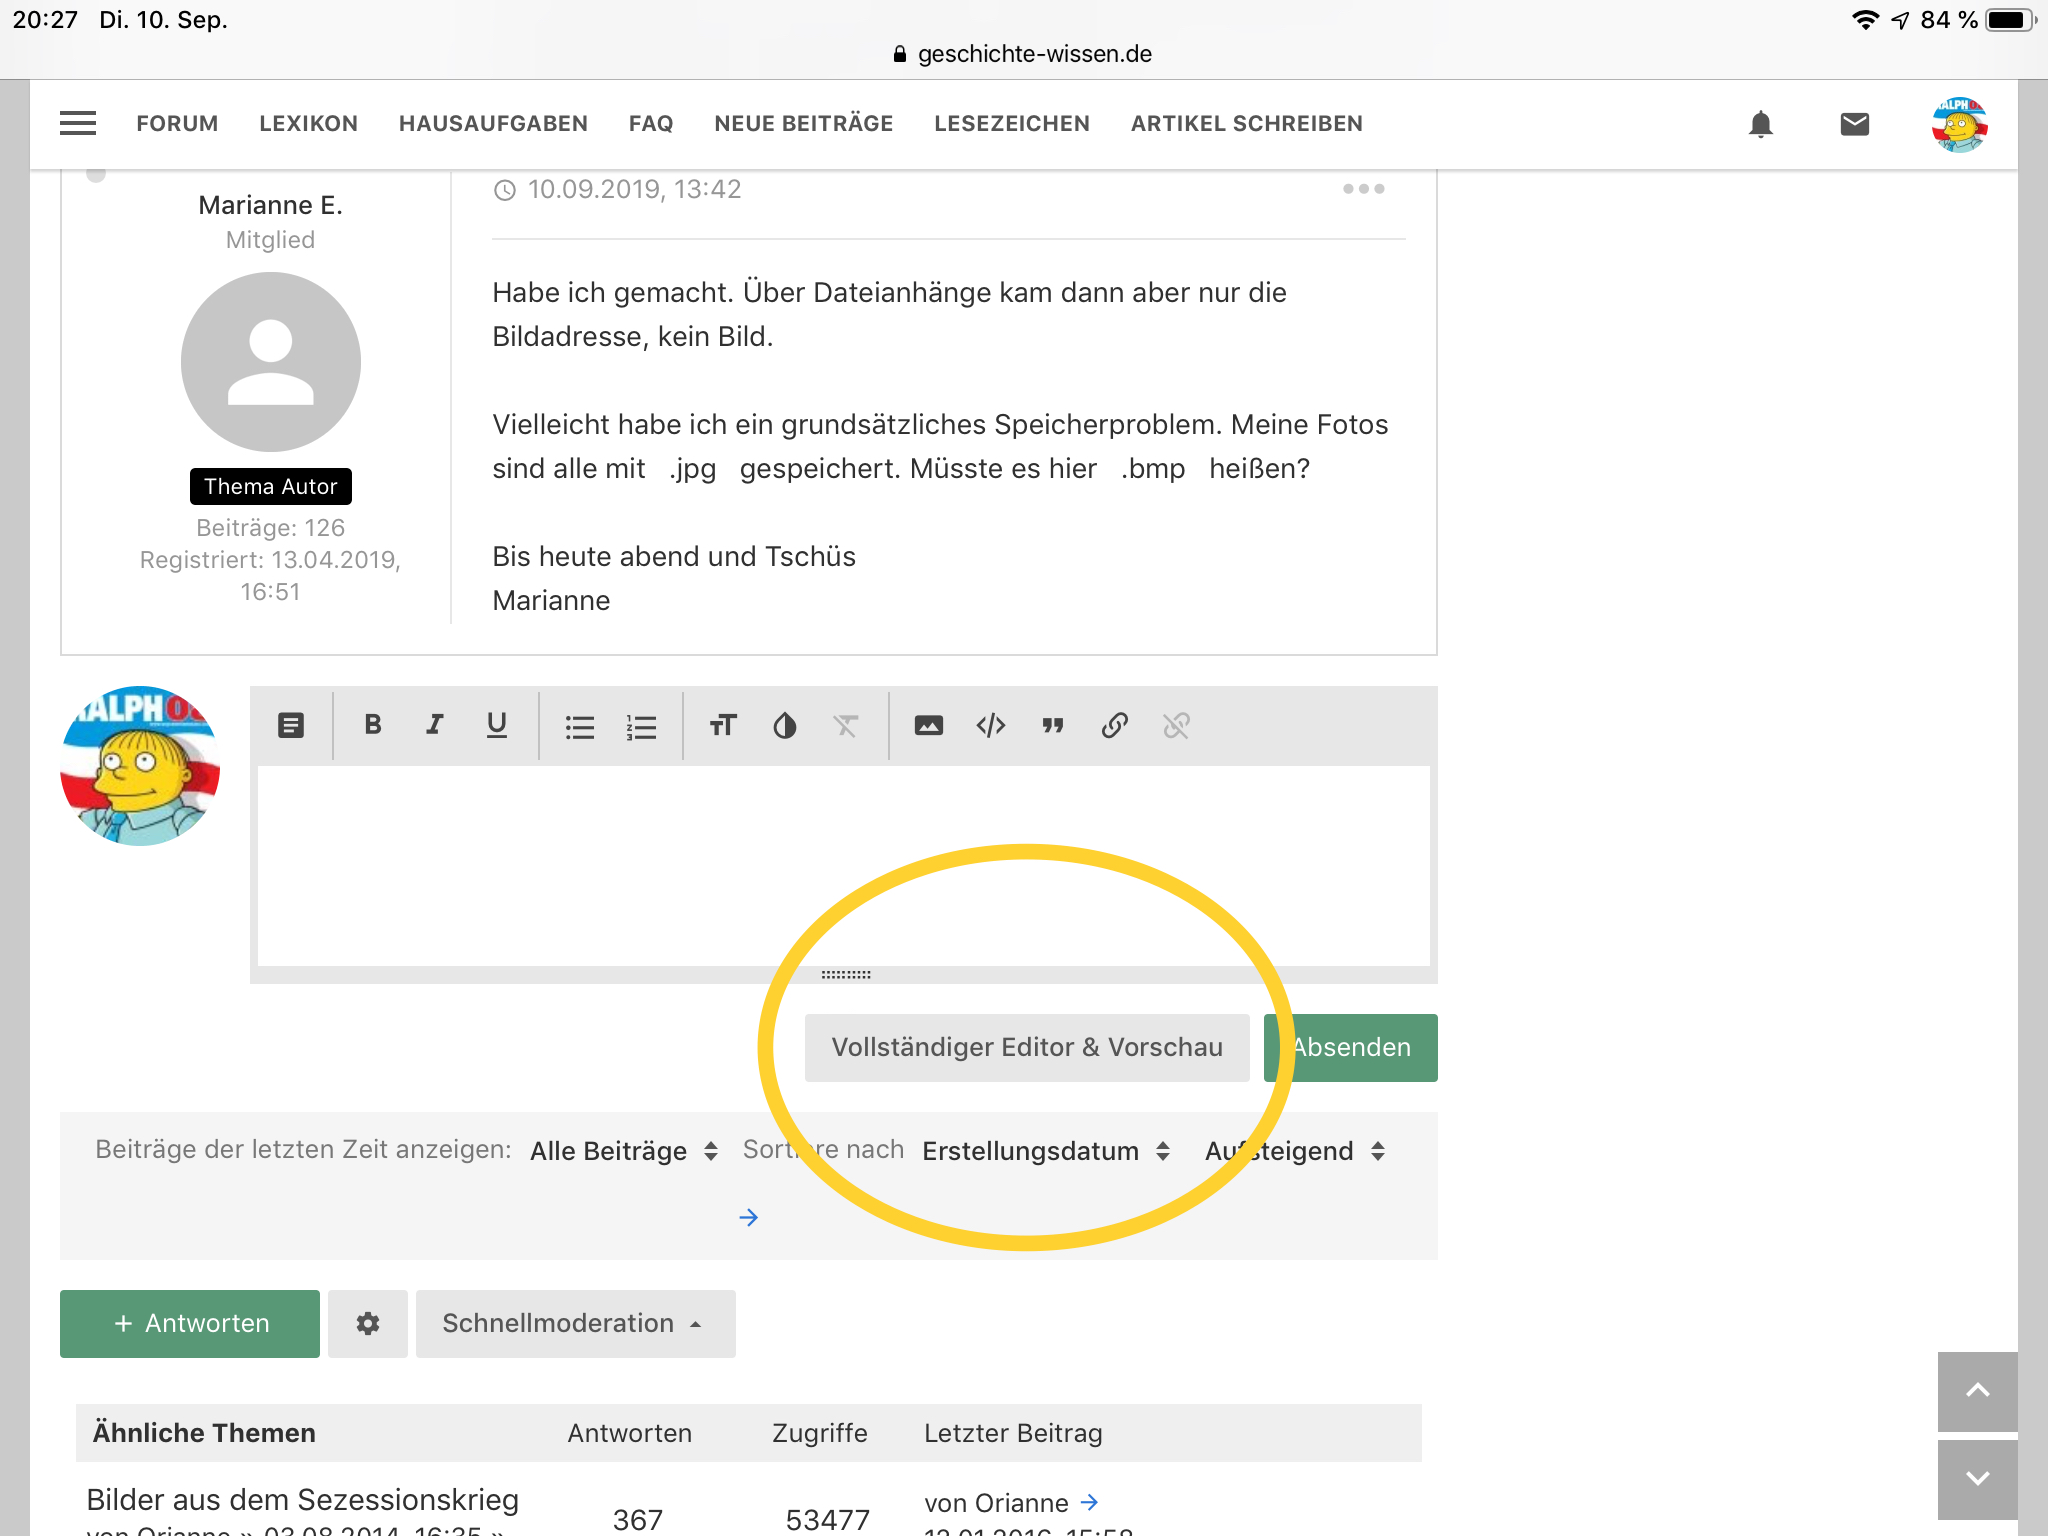Screen dimensions: 2048x1536
Task: Click in the reply text area
Action: pyautogui.click(x=843, y=865)
